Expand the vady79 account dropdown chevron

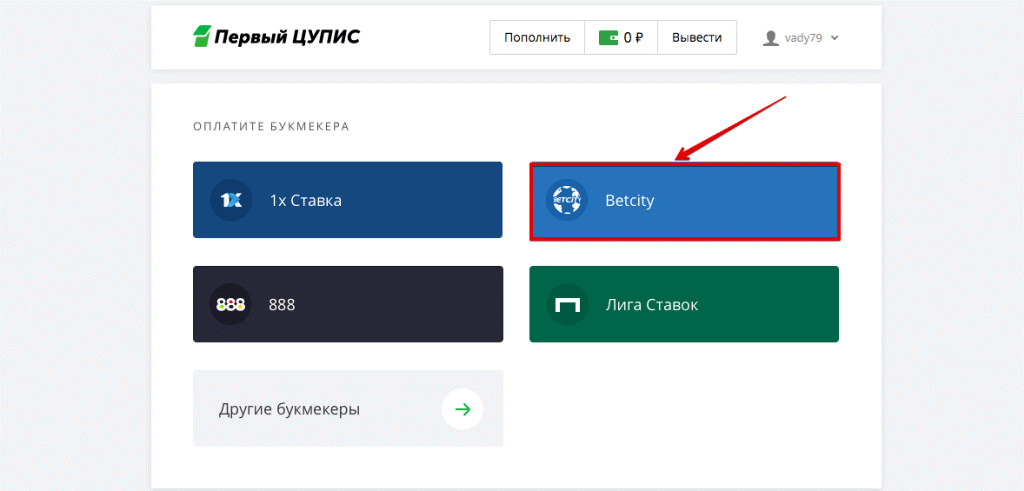(834, 38)
